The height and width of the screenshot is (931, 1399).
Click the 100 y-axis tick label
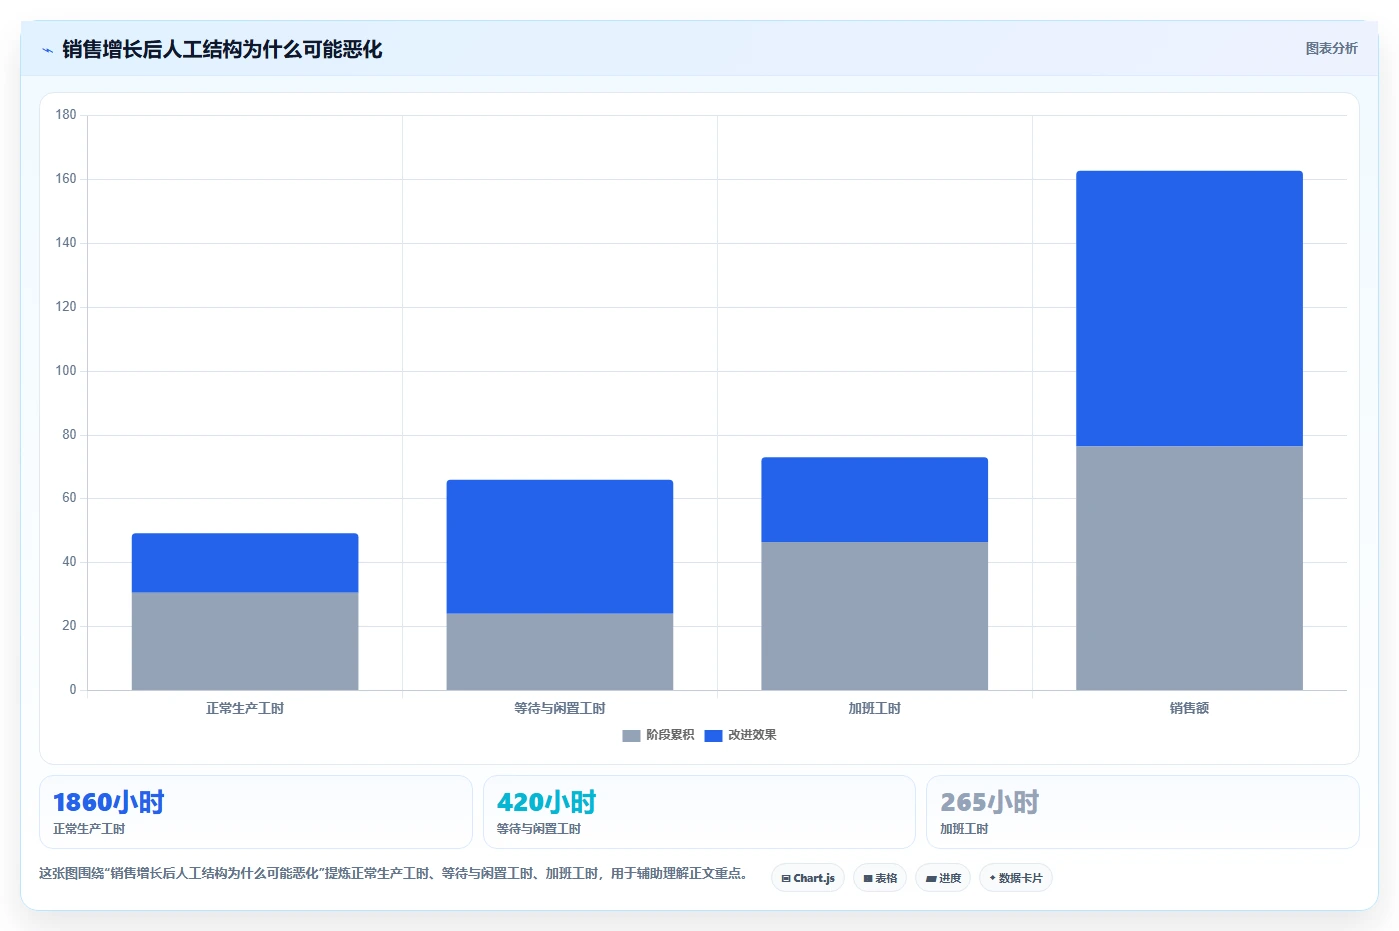(x=66, y=371)
